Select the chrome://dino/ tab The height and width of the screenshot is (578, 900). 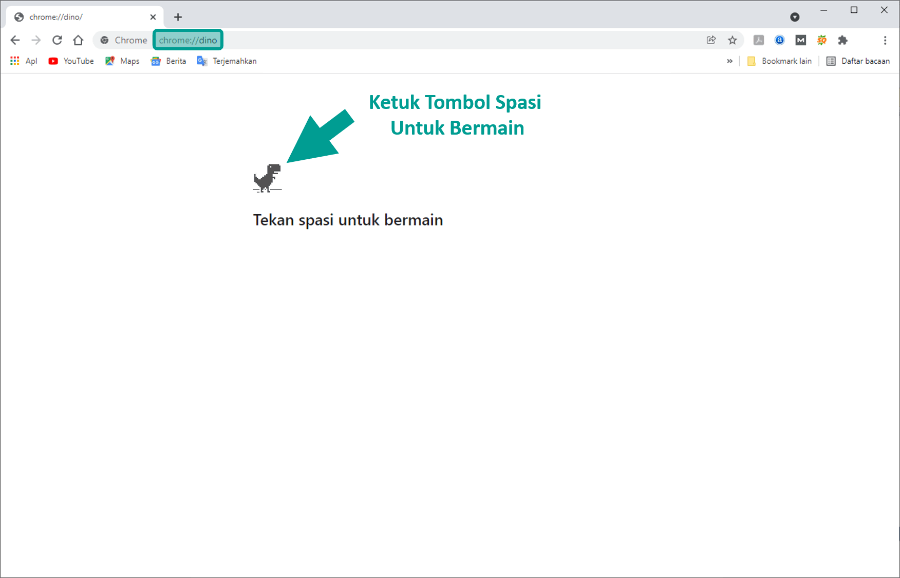(85, 17)
